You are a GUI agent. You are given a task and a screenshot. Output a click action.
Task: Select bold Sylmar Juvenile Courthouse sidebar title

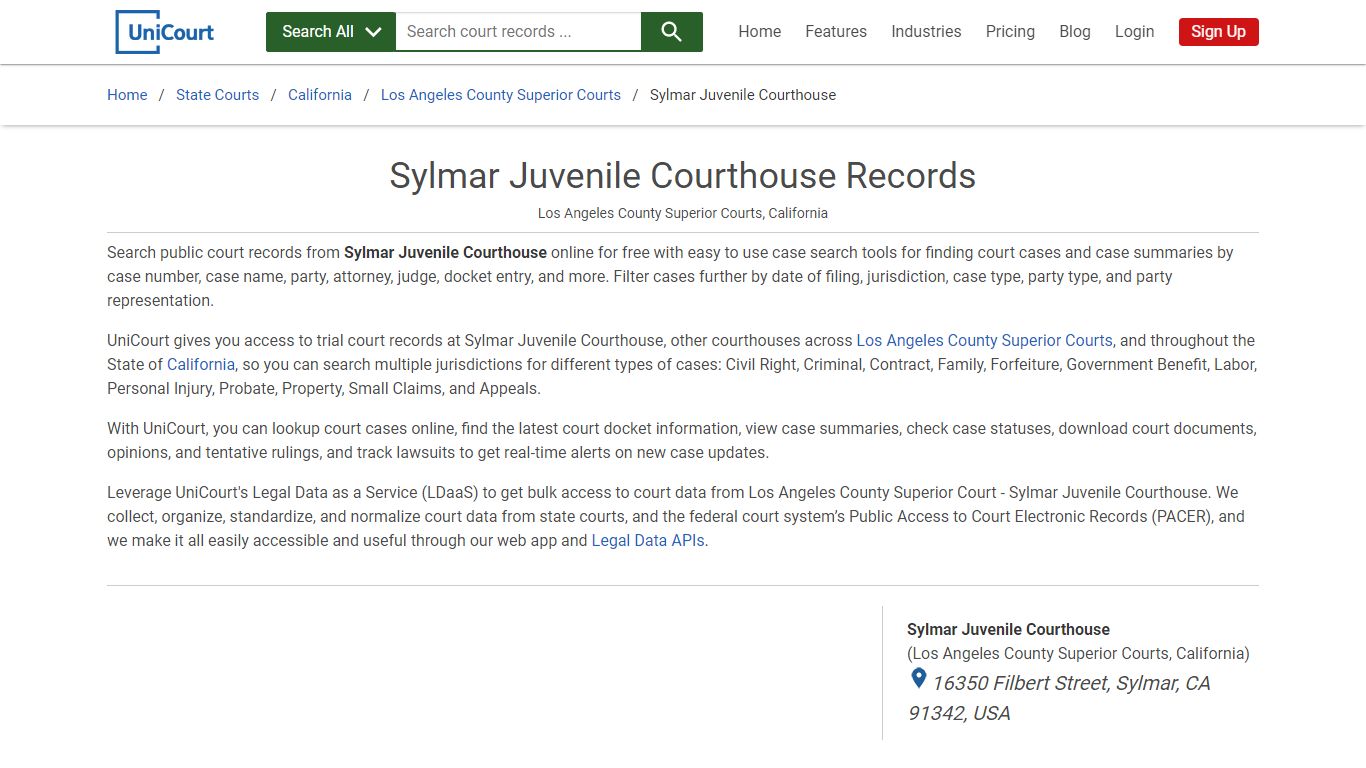1008,630
